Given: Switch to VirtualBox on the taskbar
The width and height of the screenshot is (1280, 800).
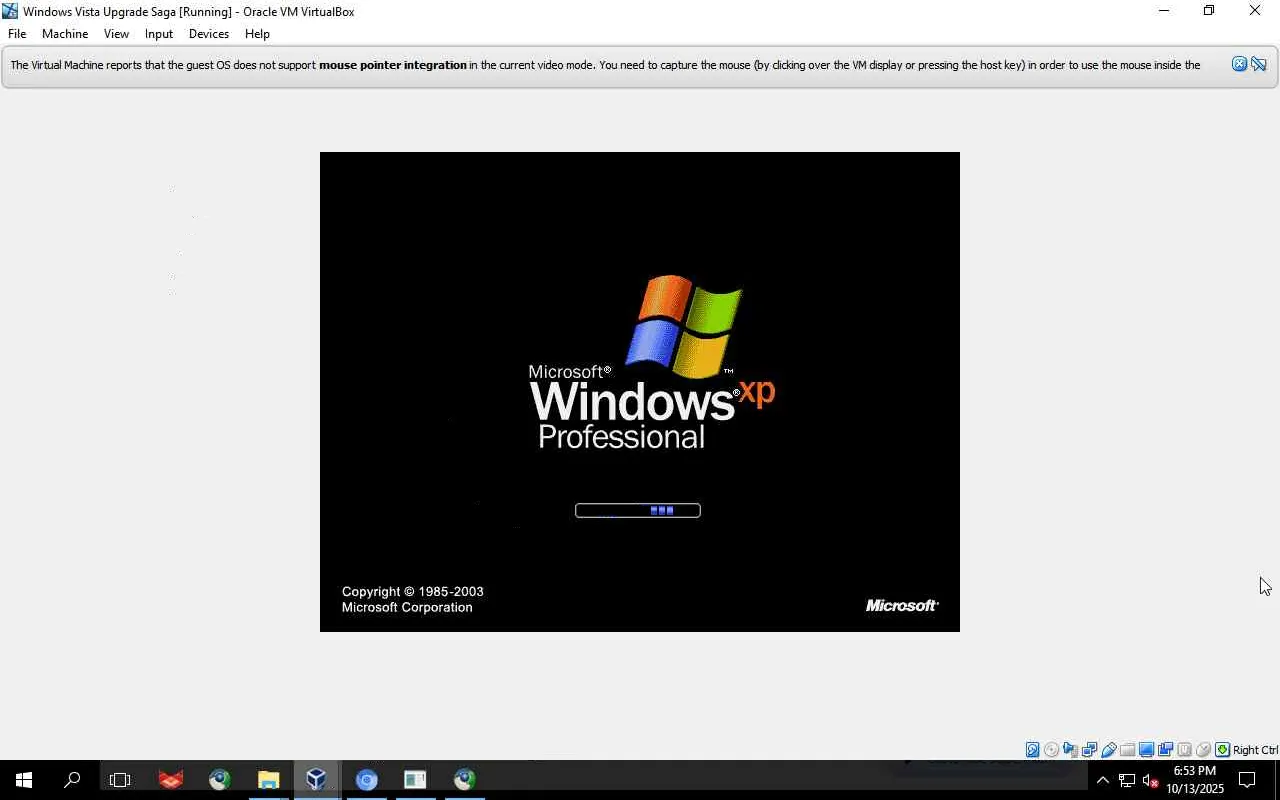Looking at the screenshot, I should 317,780.
